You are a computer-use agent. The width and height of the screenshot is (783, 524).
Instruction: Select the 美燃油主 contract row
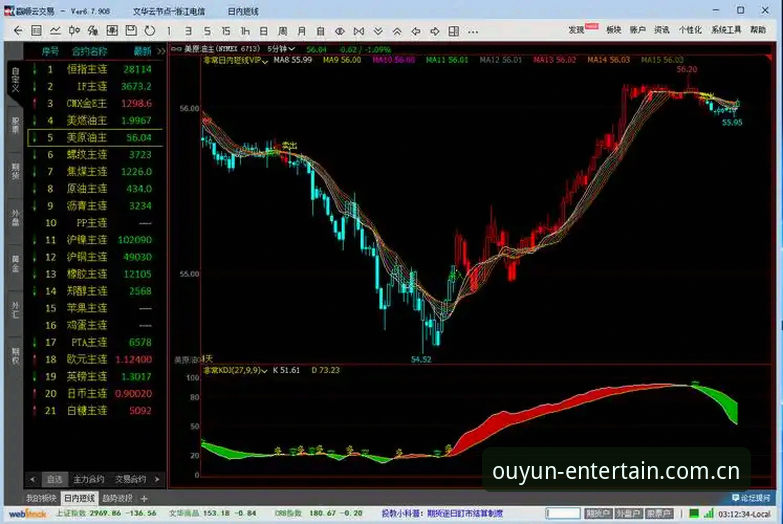point(95,120)
